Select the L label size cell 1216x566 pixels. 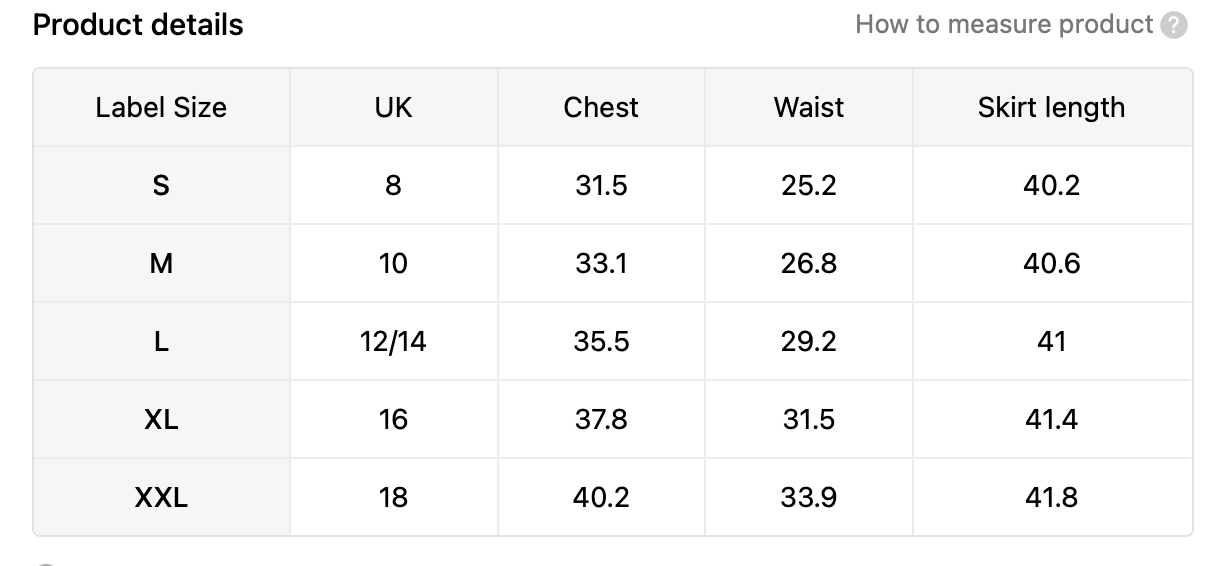[161, 341]
